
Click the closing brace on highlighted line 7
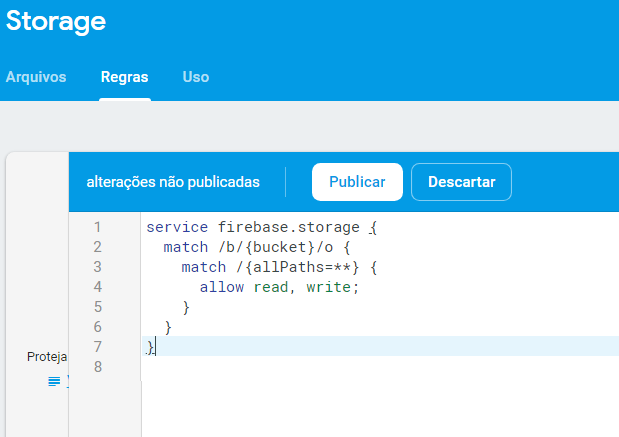(x=150, y=347)
